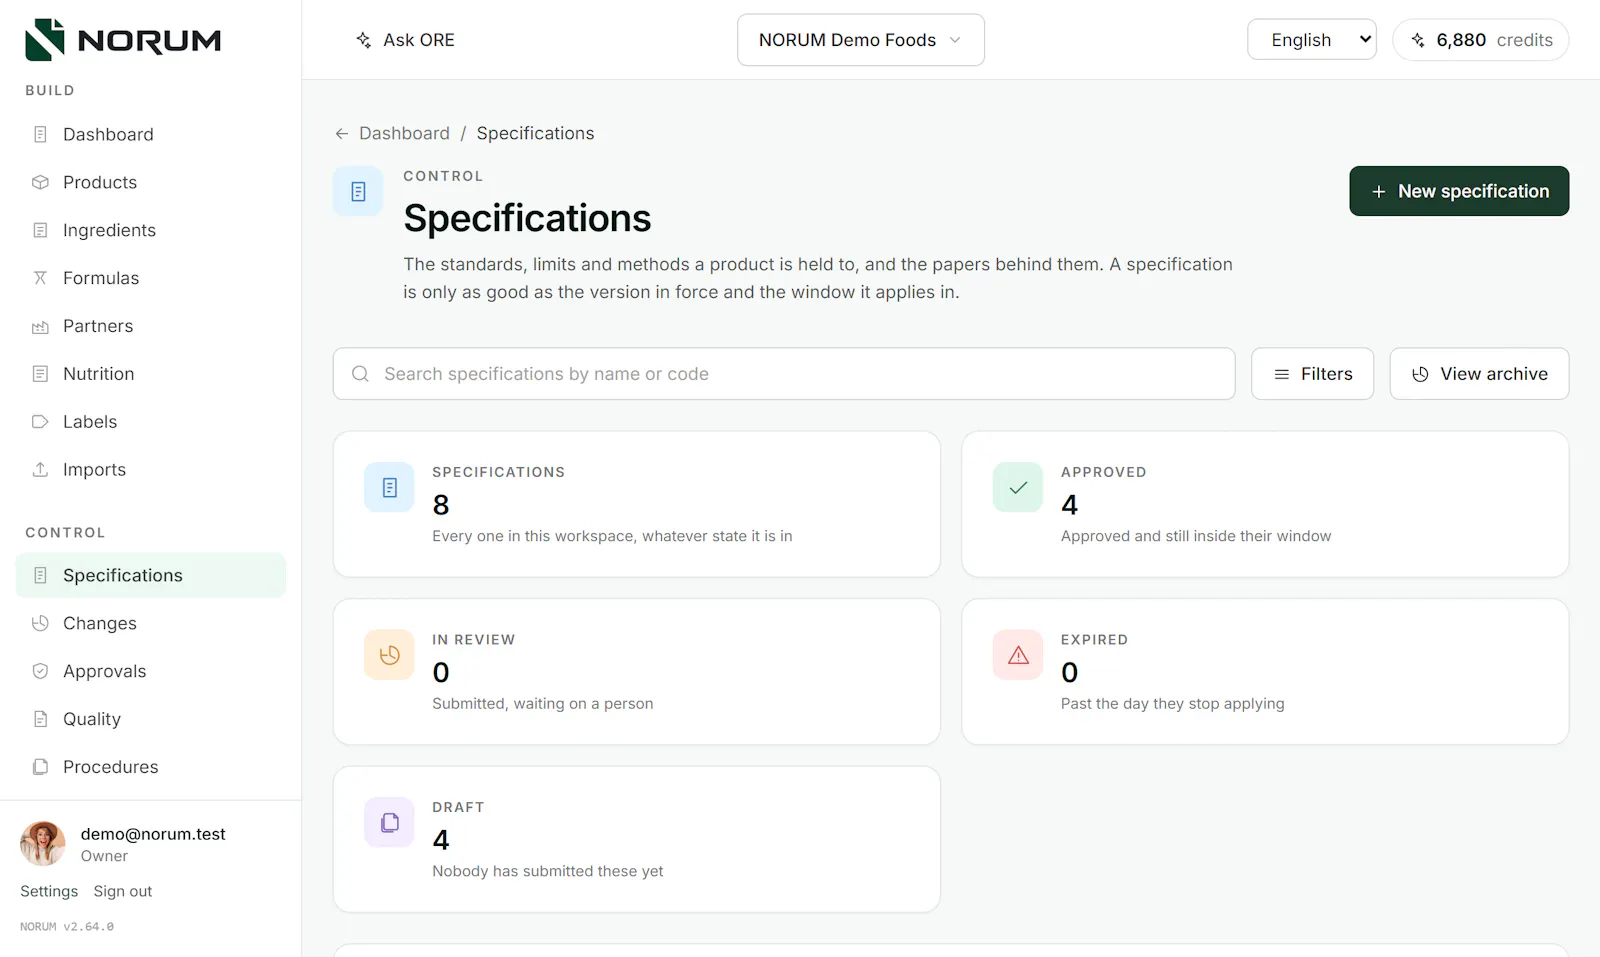Image resolution: width=1600 pixels, height=957 pixels.
Task: Open Procedures from sidebar
Action: [151, 767]
